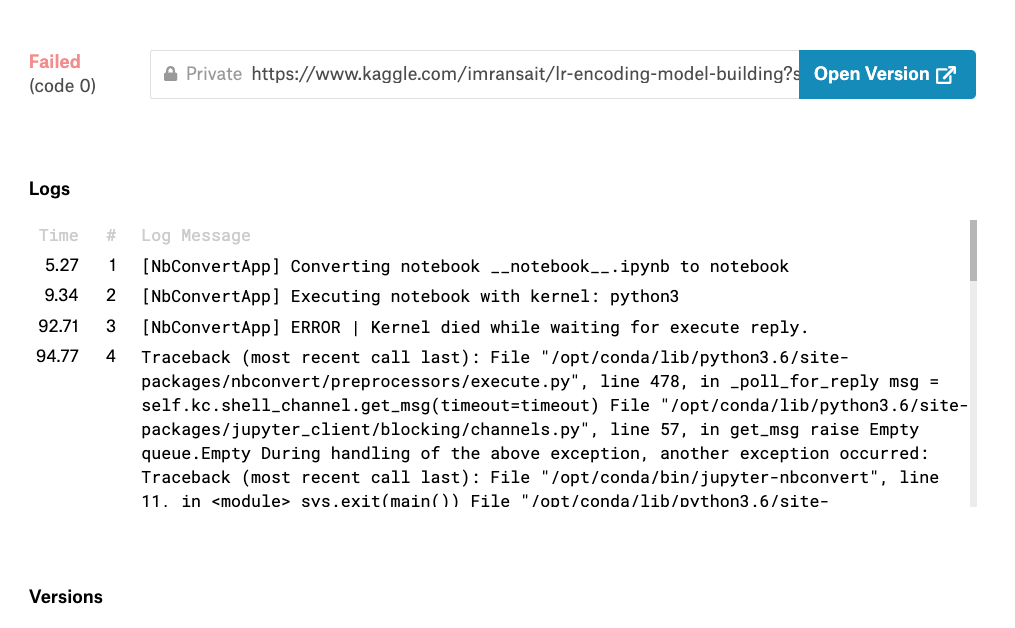Select the Private visibility label

point(214,74)
